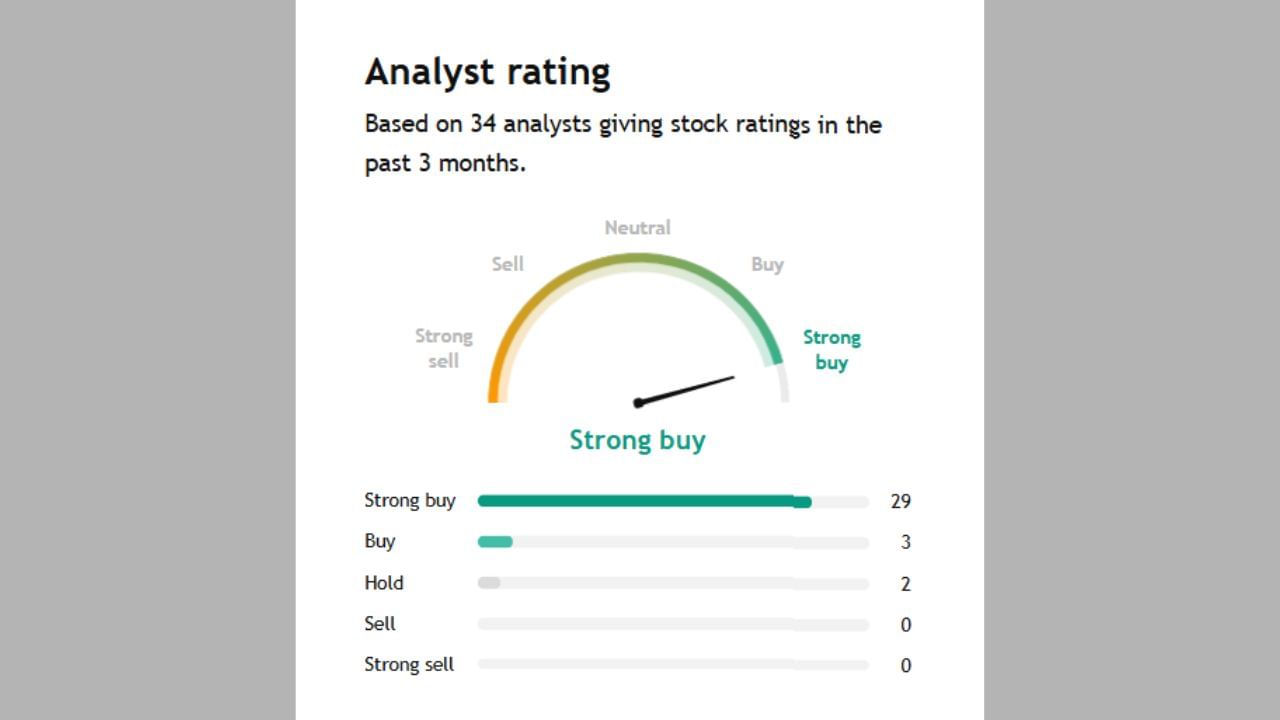Screen dimensions: 1280x720
Task: Click the teal Buy rating bar
Action: [x=495, y=542]
